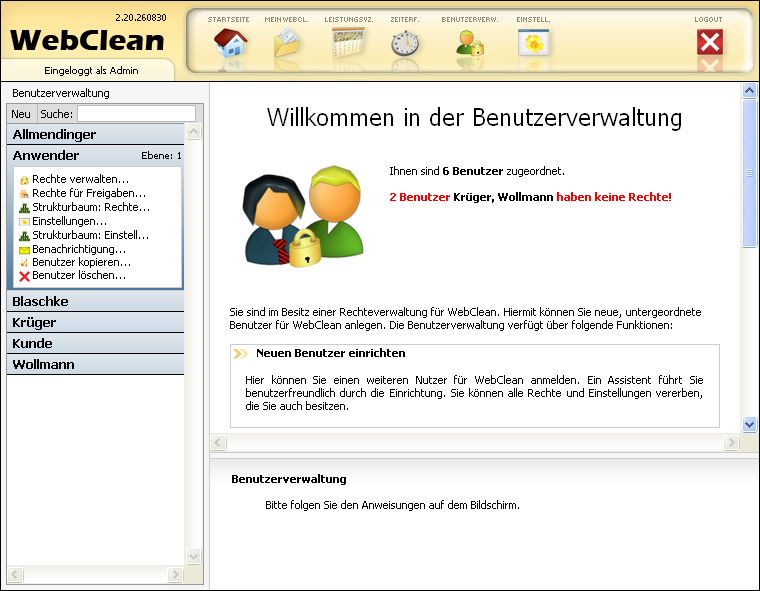
Task: Click user list scroll left arrow
Action: (15, 575)
